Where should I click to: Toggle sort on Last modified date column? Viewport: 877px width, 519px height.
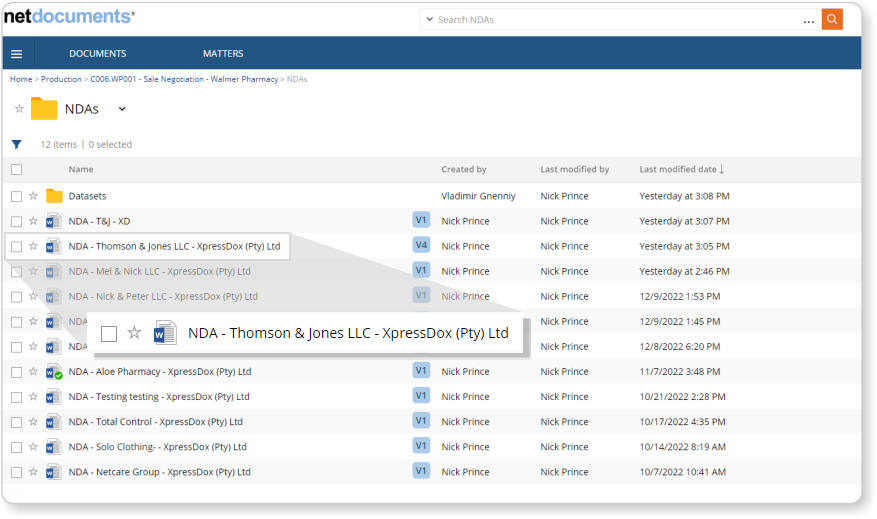pos(681,169)
